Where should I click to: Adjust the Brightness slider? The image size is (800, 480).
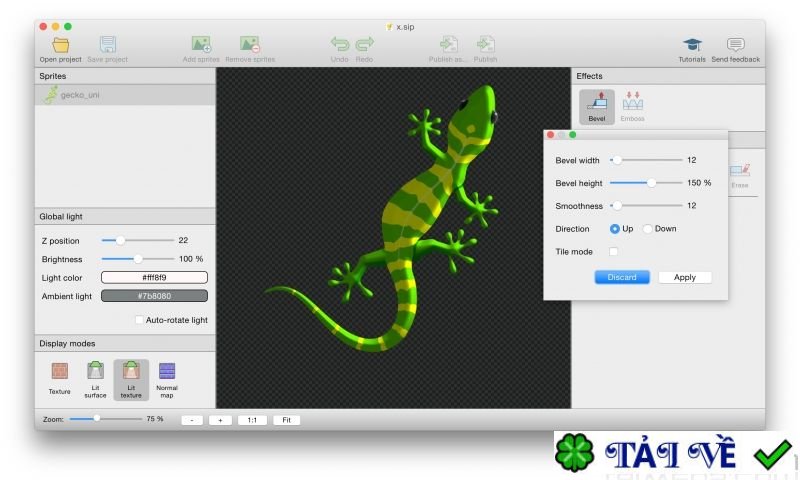click(138, 259)
